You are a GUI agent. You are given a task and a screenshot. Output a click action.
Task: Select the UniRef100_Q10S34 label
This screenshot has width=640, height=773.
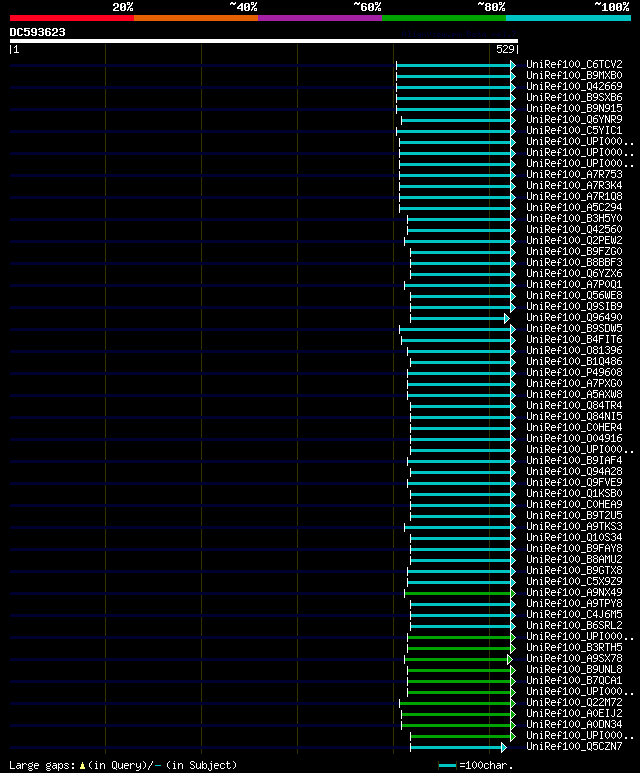click(574, 537)
